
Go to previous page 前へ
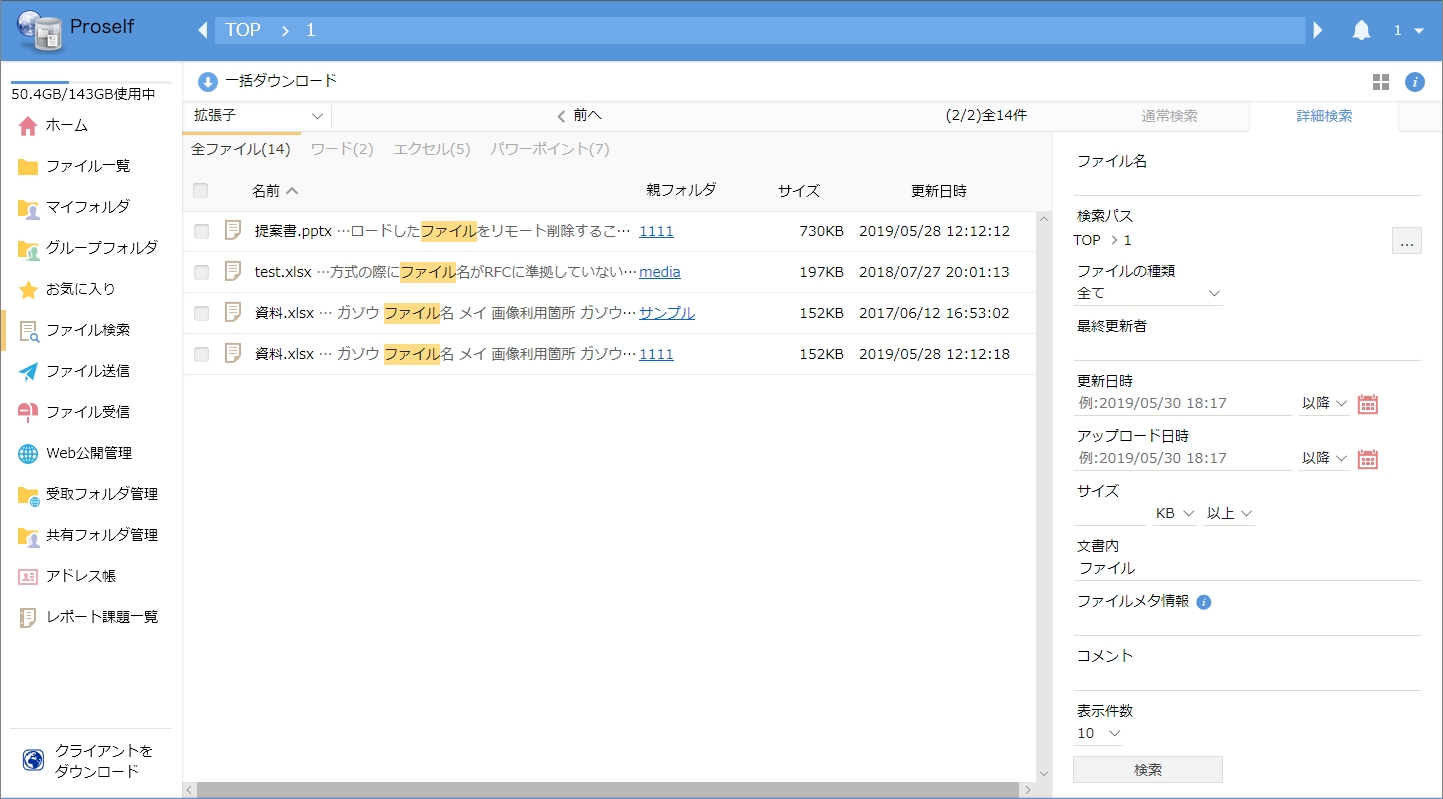[x=580, y=116]
